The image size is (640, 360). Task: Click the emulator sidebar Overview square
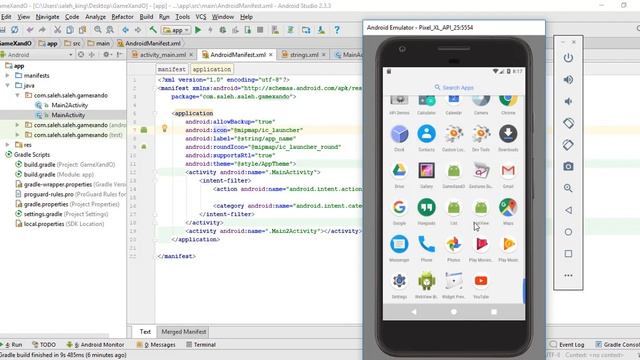(x=568, y=253)
